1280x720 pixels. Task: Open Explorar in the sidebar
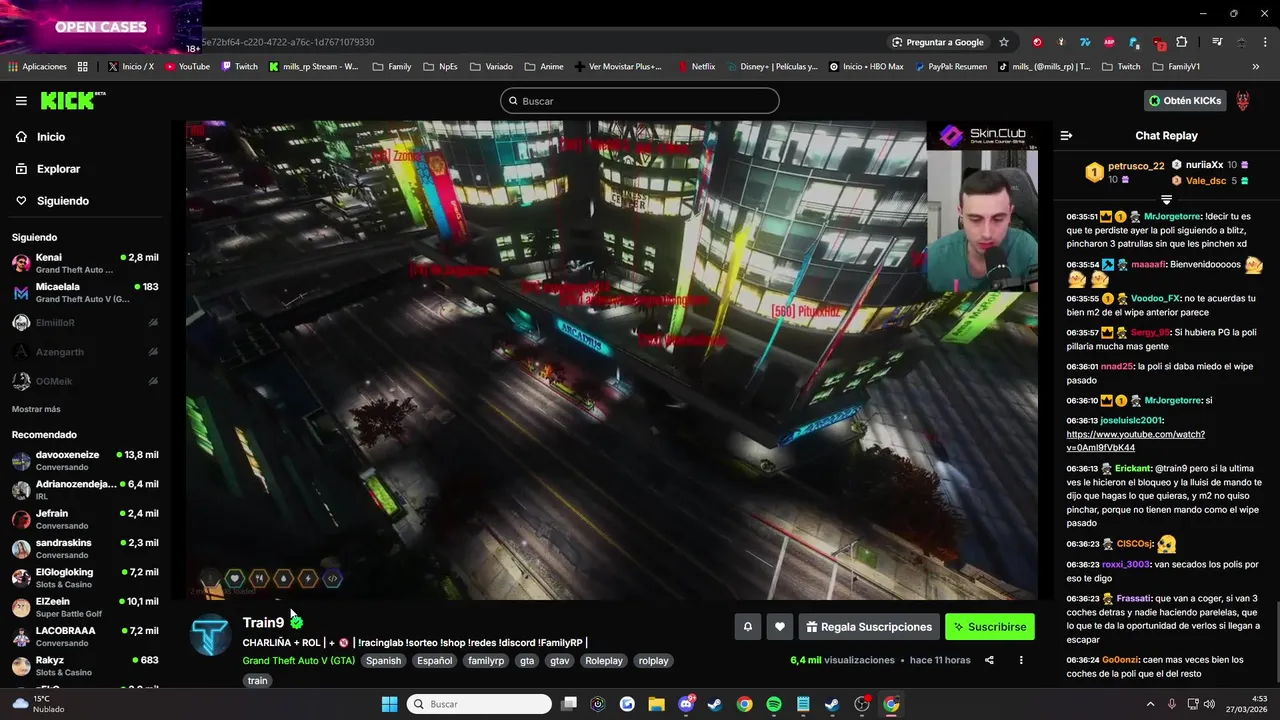click(x=58, y=169)
